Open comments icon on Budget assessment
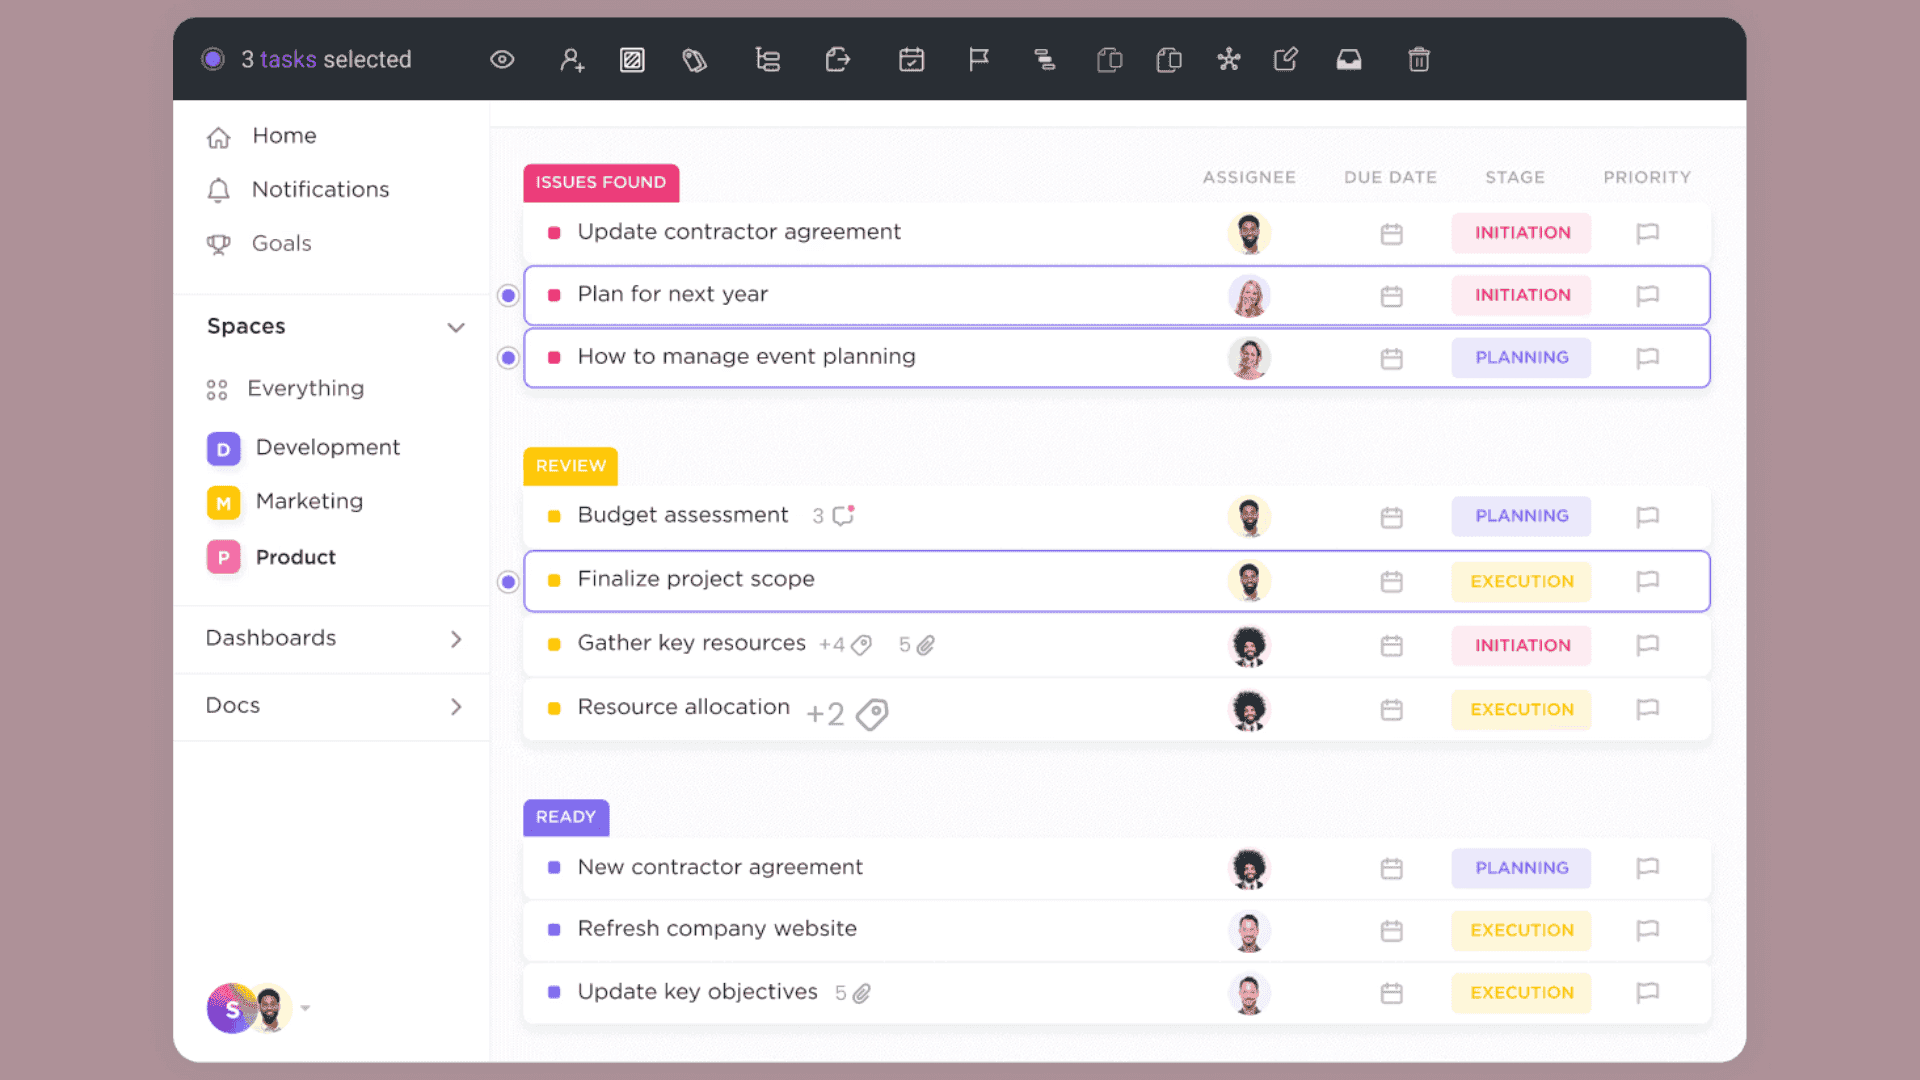The height and width of the screenshot is (1080, 1920). (x=843, y=515)
